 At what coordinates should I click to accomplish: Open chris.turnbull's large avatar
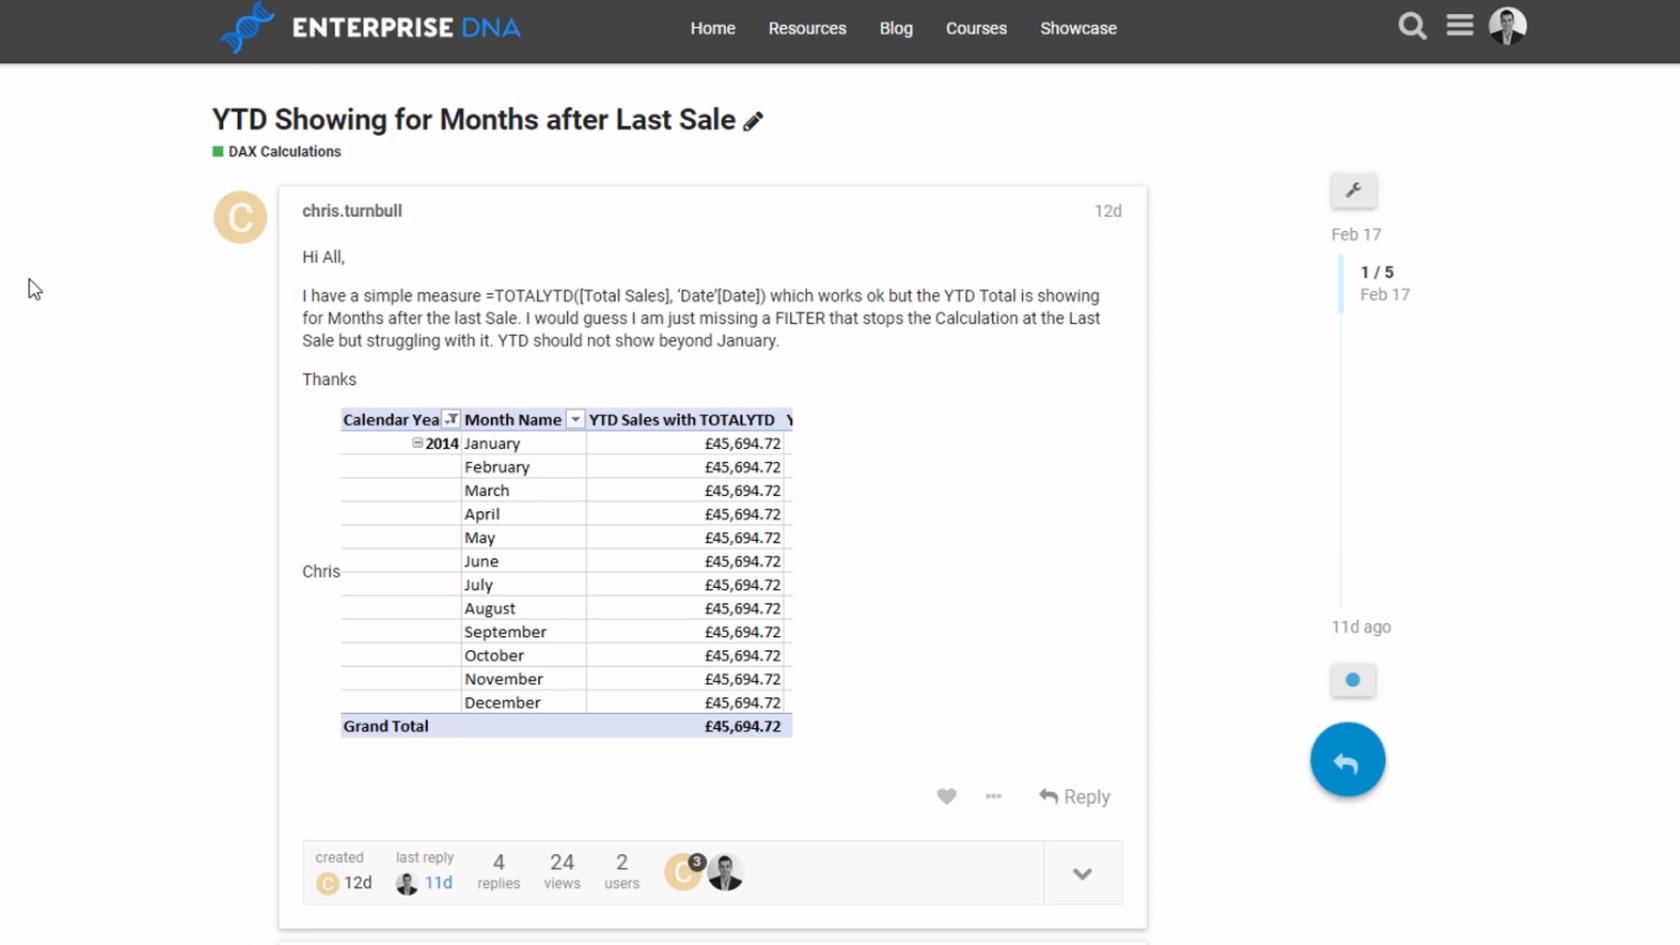pos(240,217)
